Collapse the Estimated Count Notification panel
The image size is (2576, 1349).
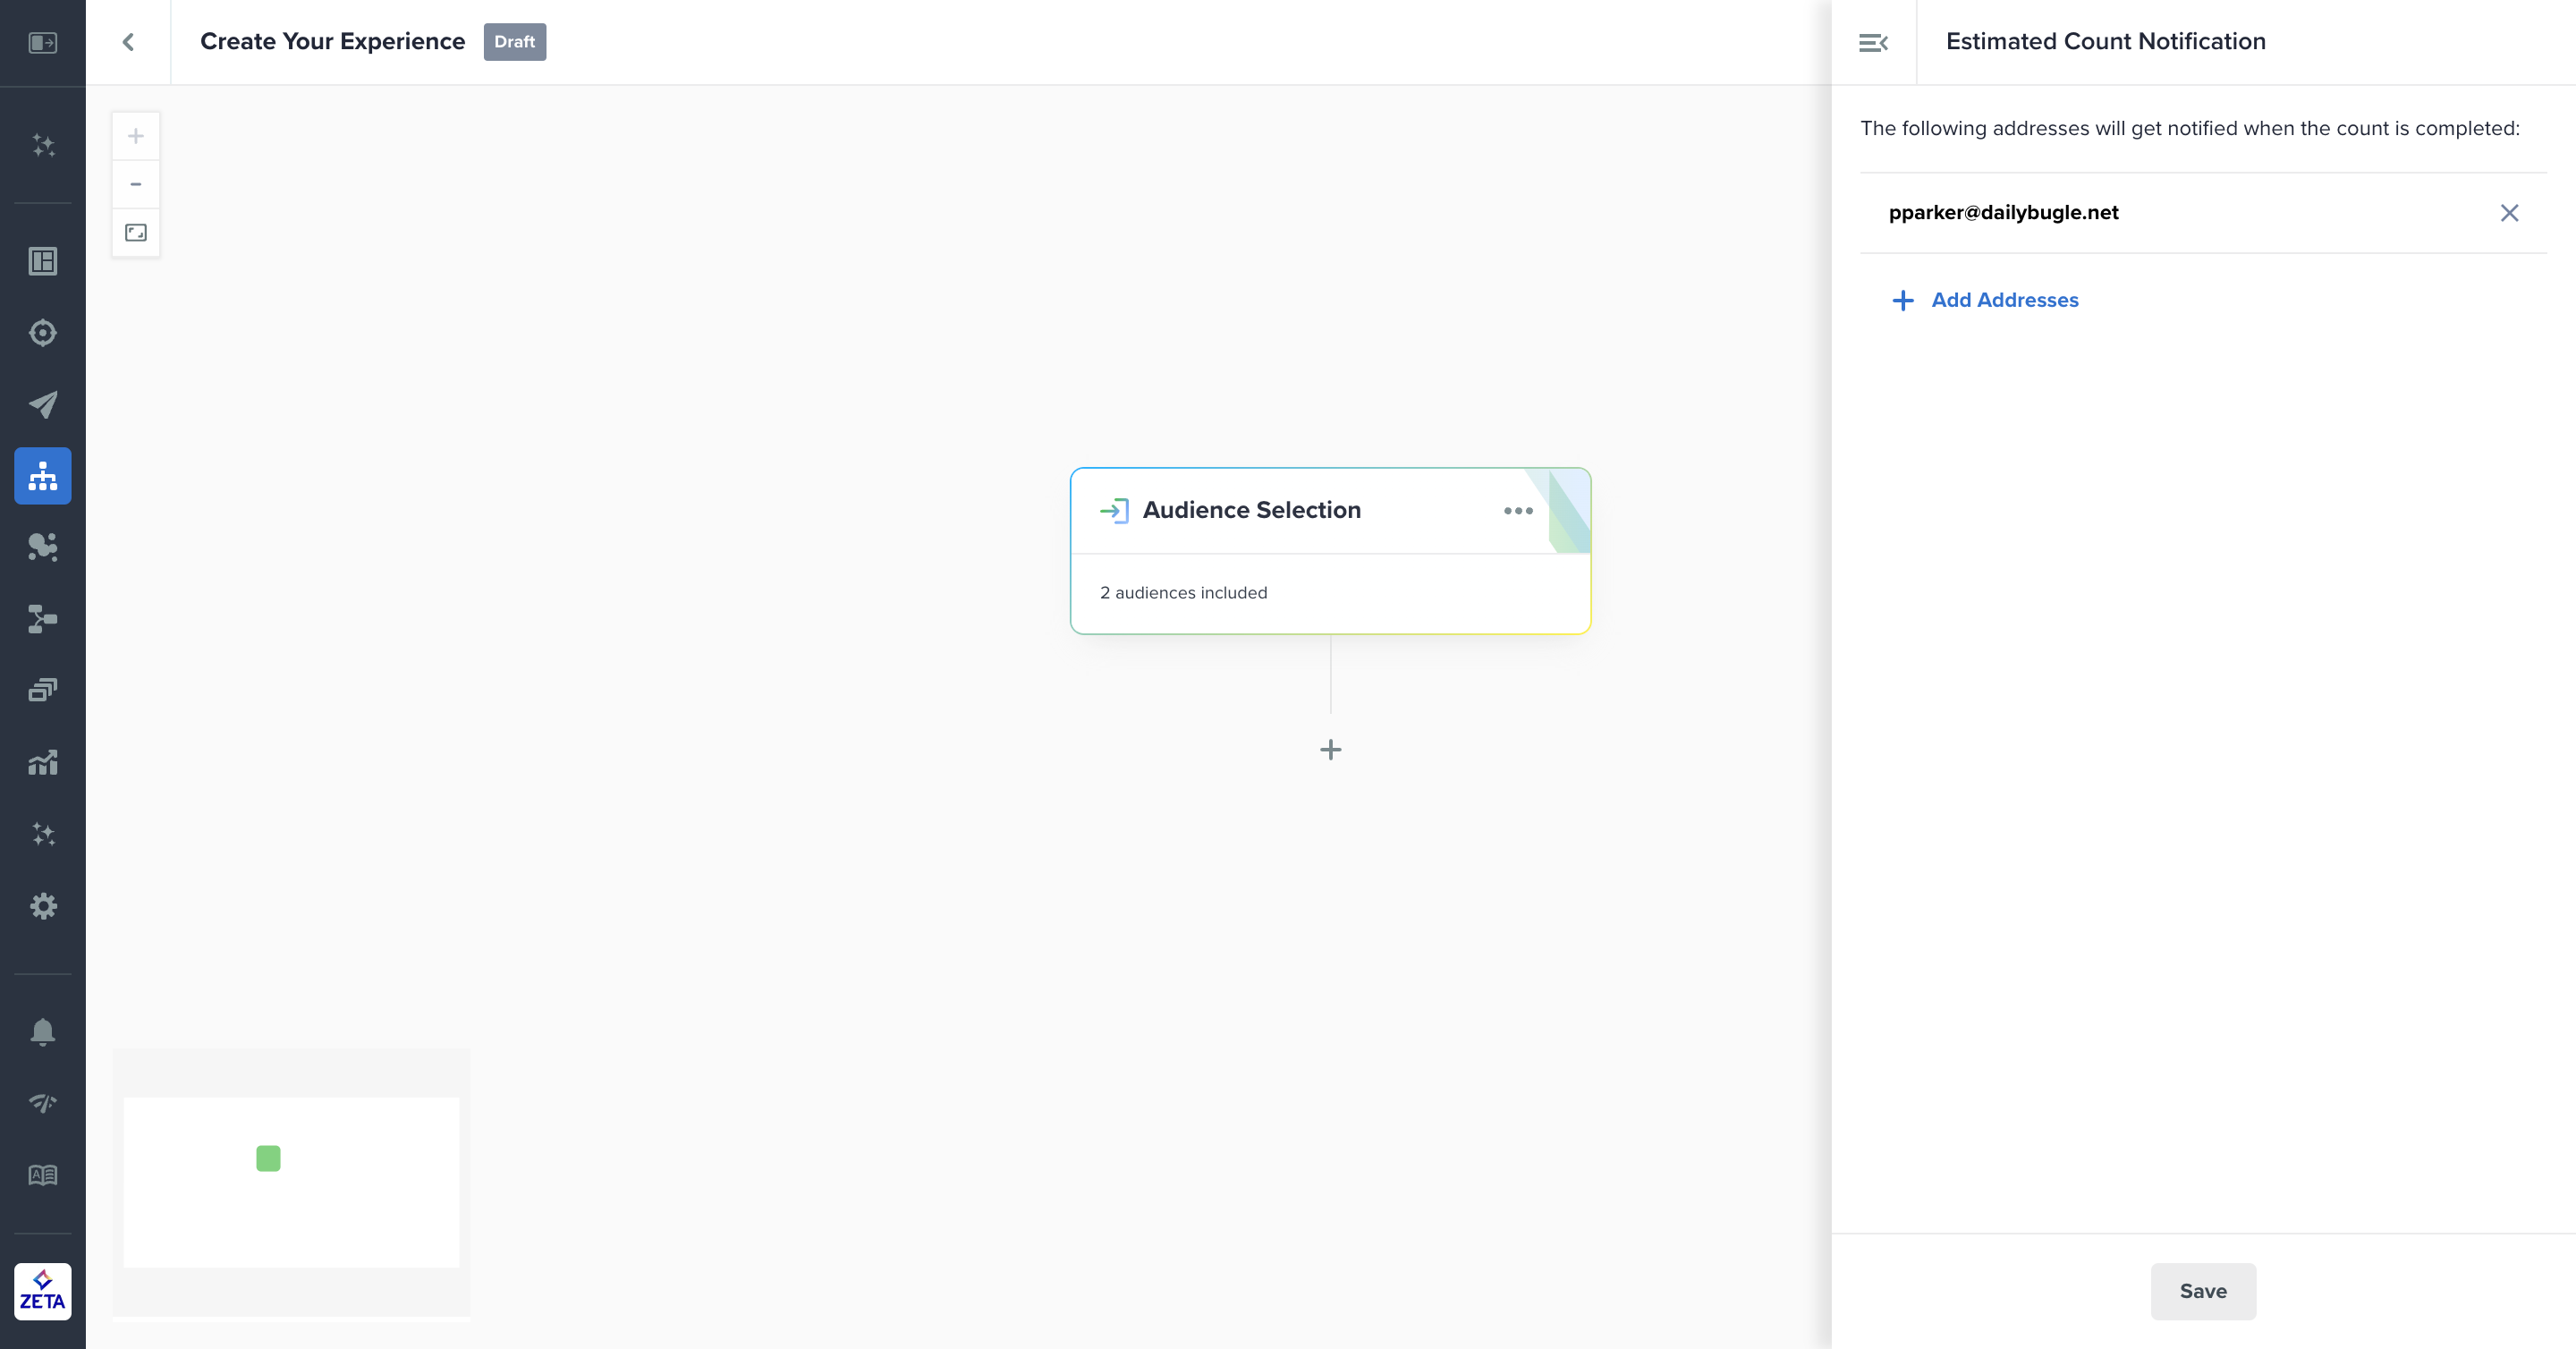pos(1873,42)
